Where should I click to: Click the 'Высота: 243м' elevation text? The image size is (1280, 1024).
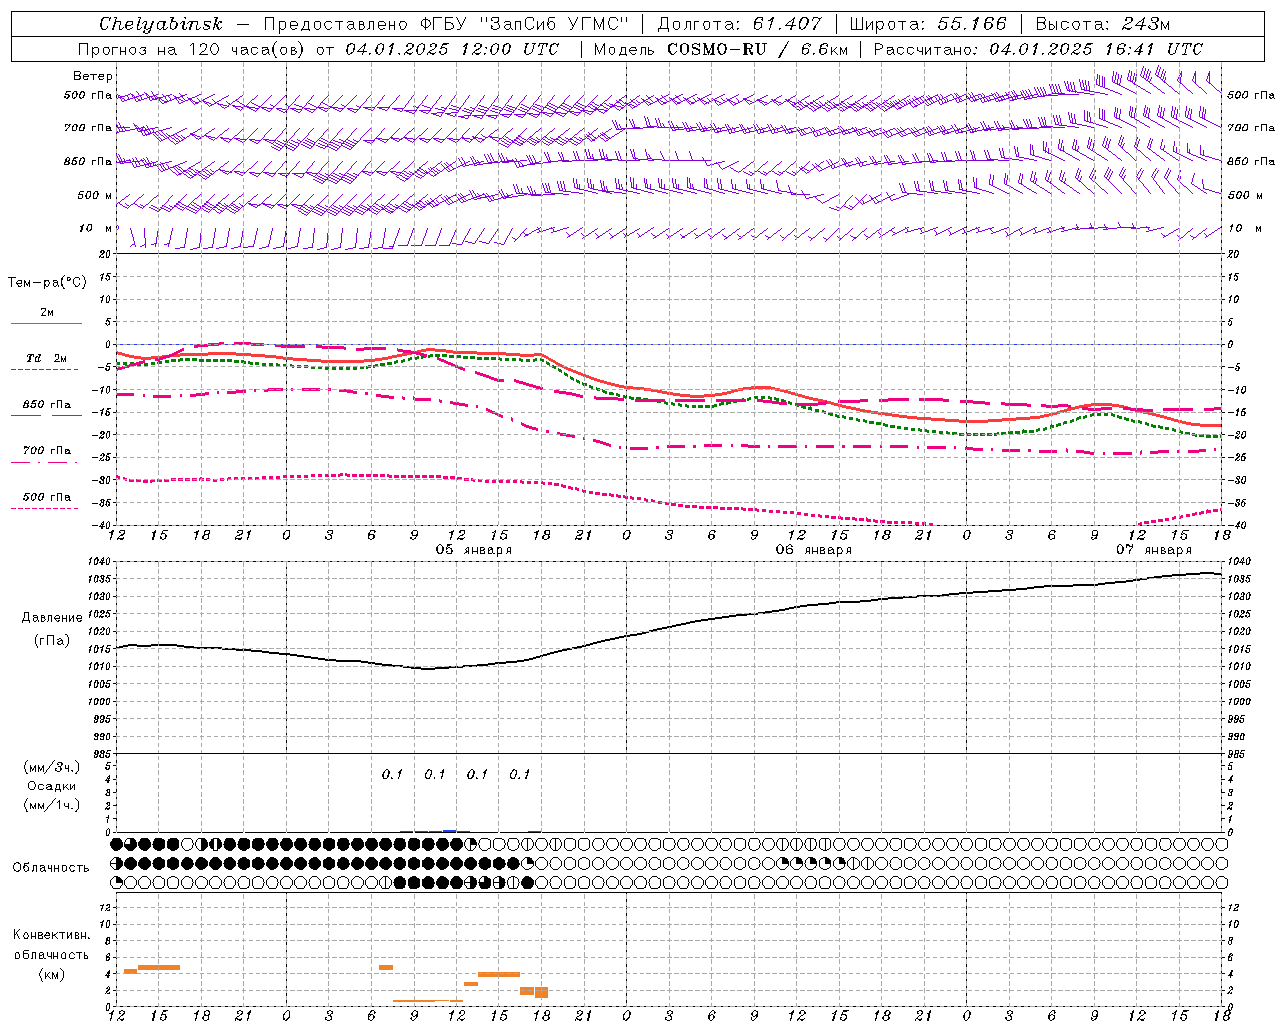click(x=1103, y=24)
